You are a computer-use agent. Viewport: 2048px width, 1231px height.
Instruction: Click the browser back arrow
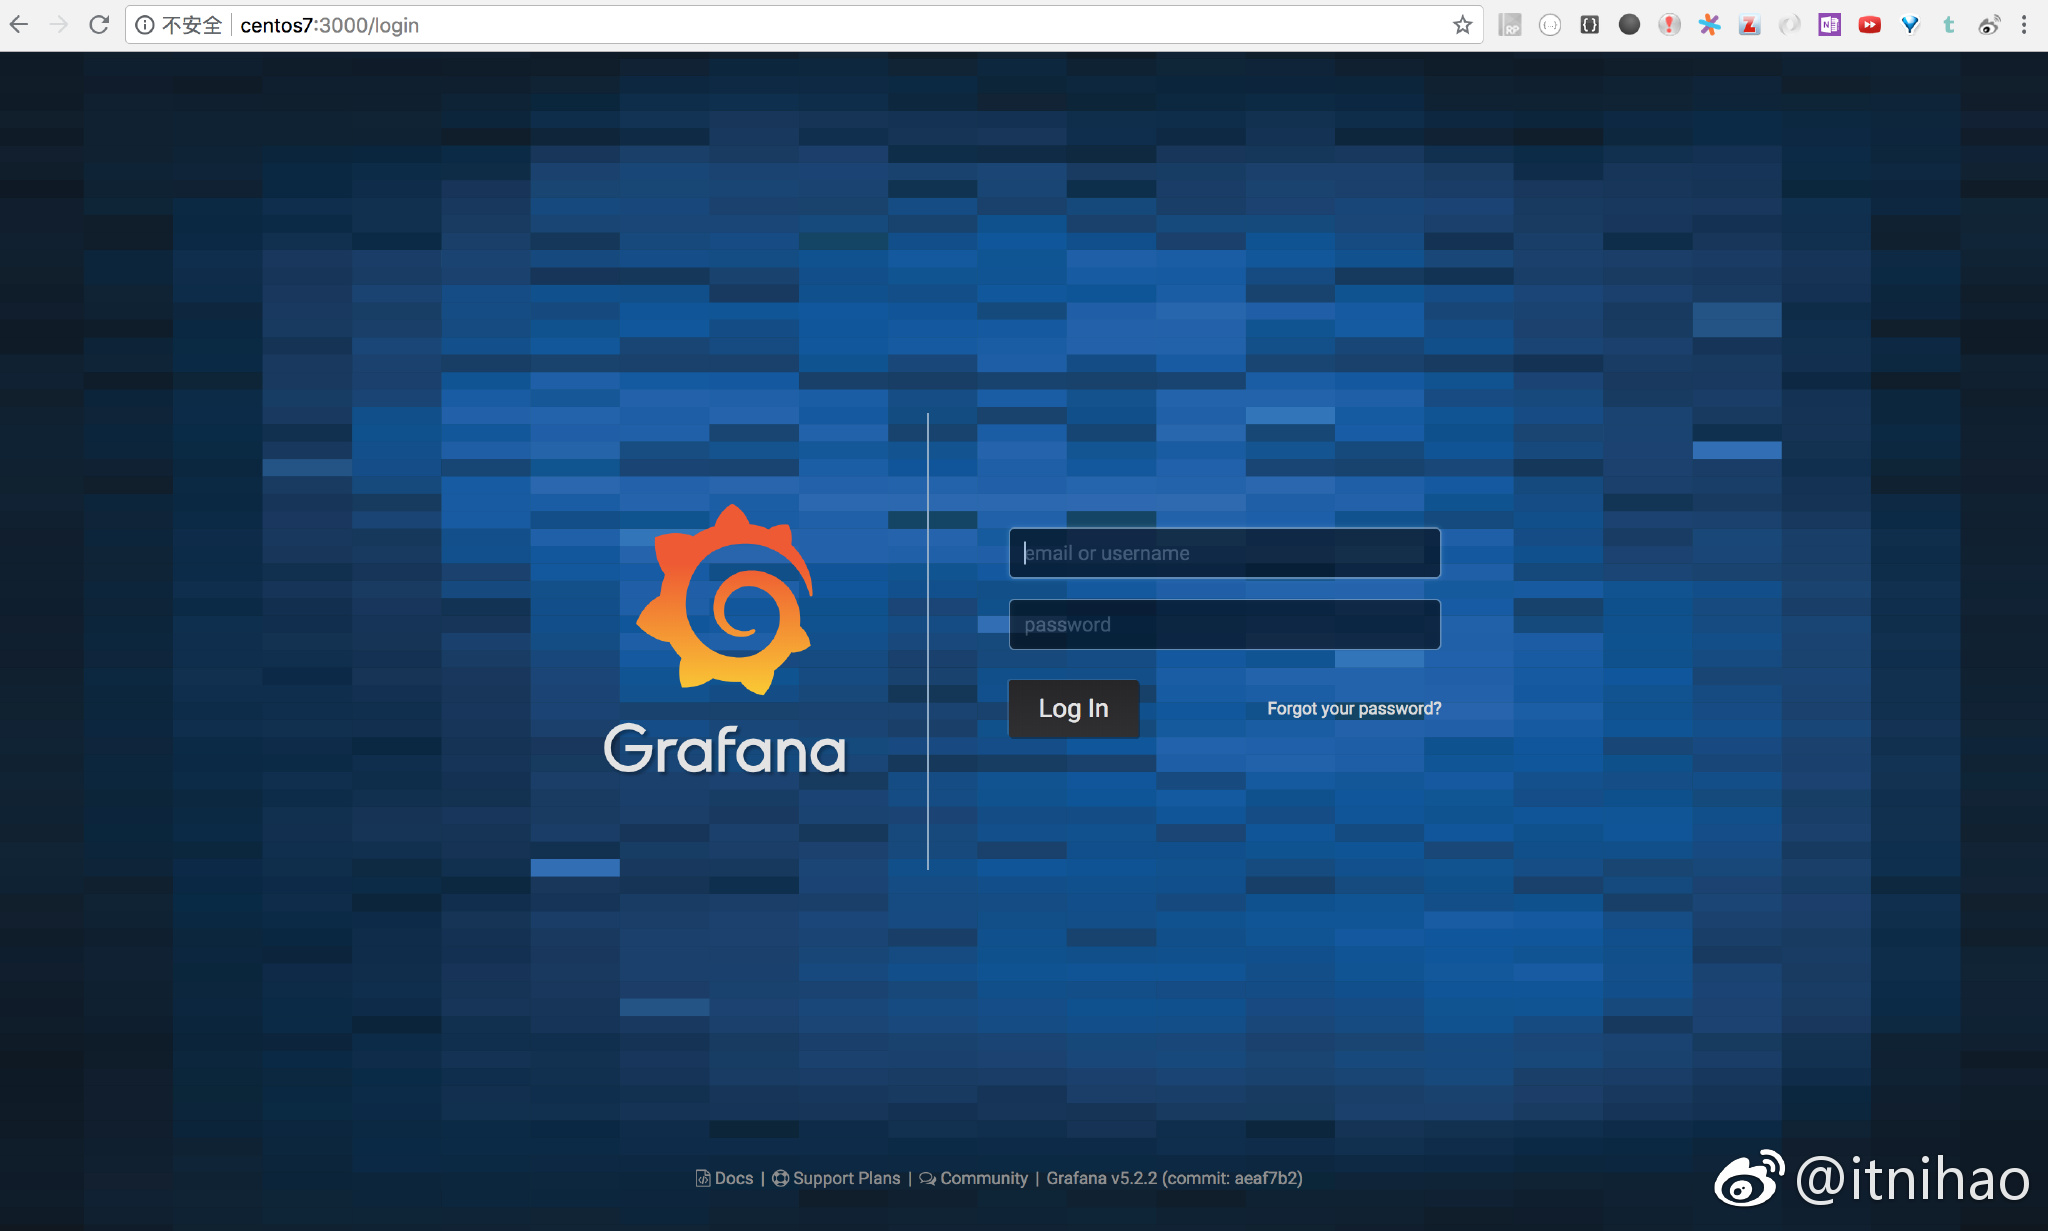[x=19, y=25]
